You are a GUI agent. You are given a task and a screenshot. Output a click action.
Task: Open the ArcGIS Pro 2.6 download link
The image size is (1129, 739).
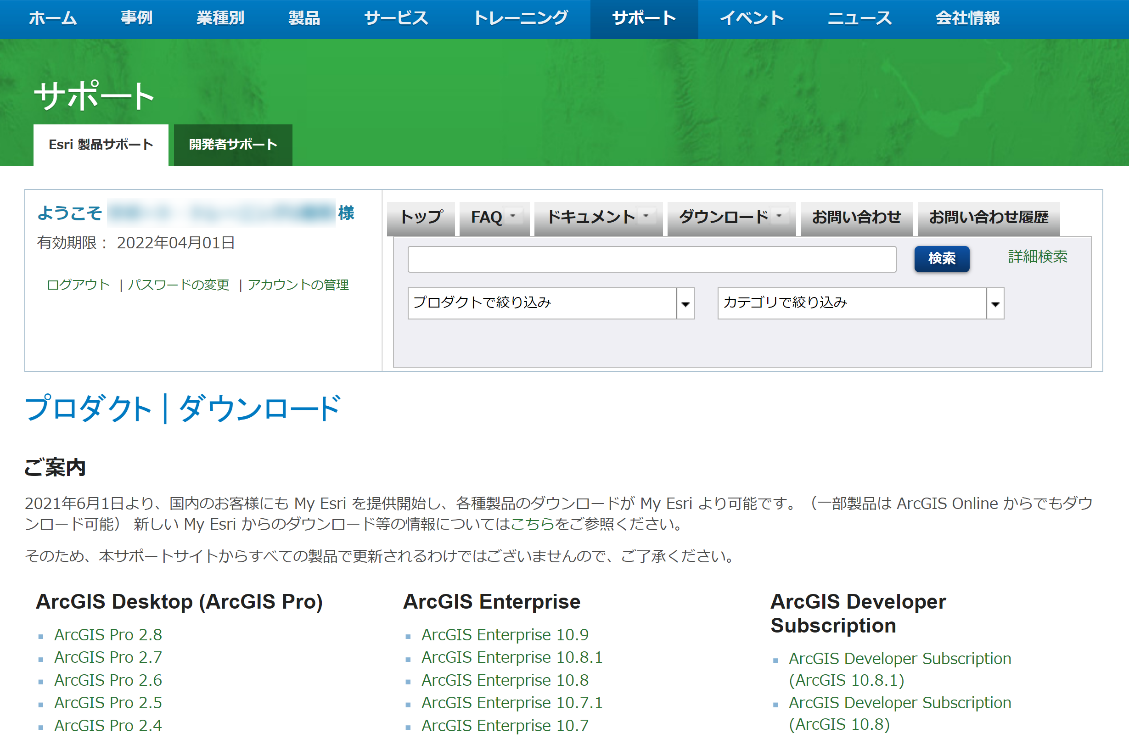tap(108, 681)
